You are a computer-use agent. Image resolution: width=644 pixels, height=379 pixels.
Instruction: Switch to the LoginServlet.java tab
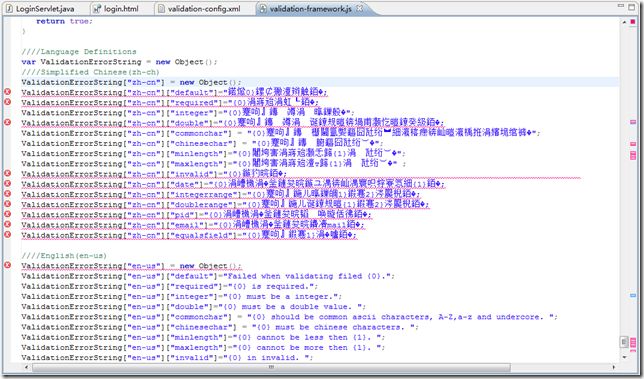pos(45,9)
